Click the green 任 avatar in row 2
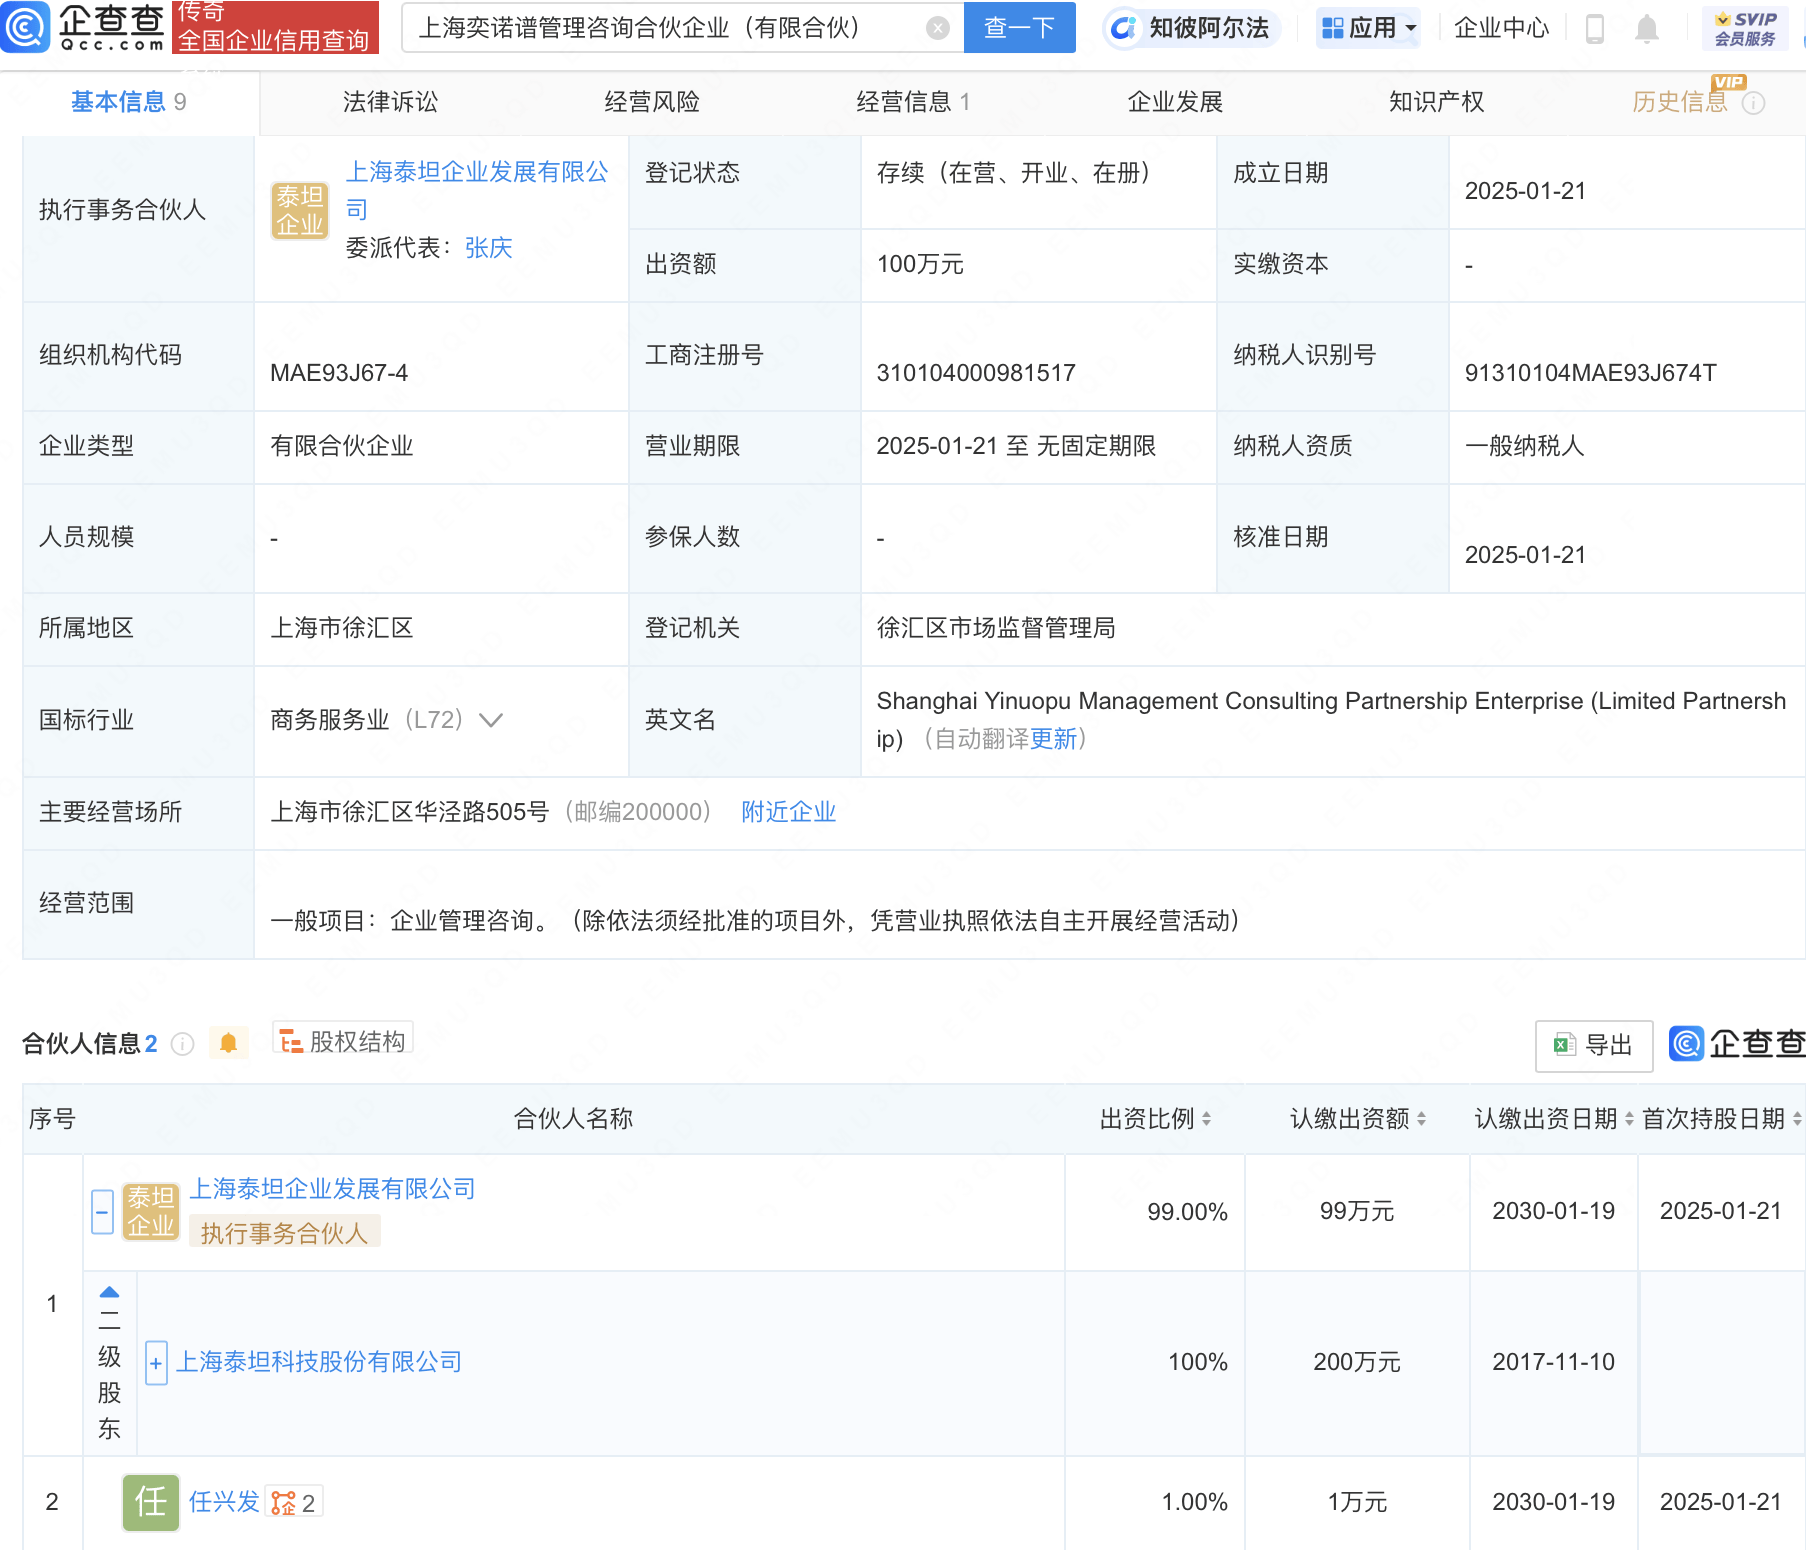The height and width of the screenshot is (1550, 1806). pos(151,1502)
